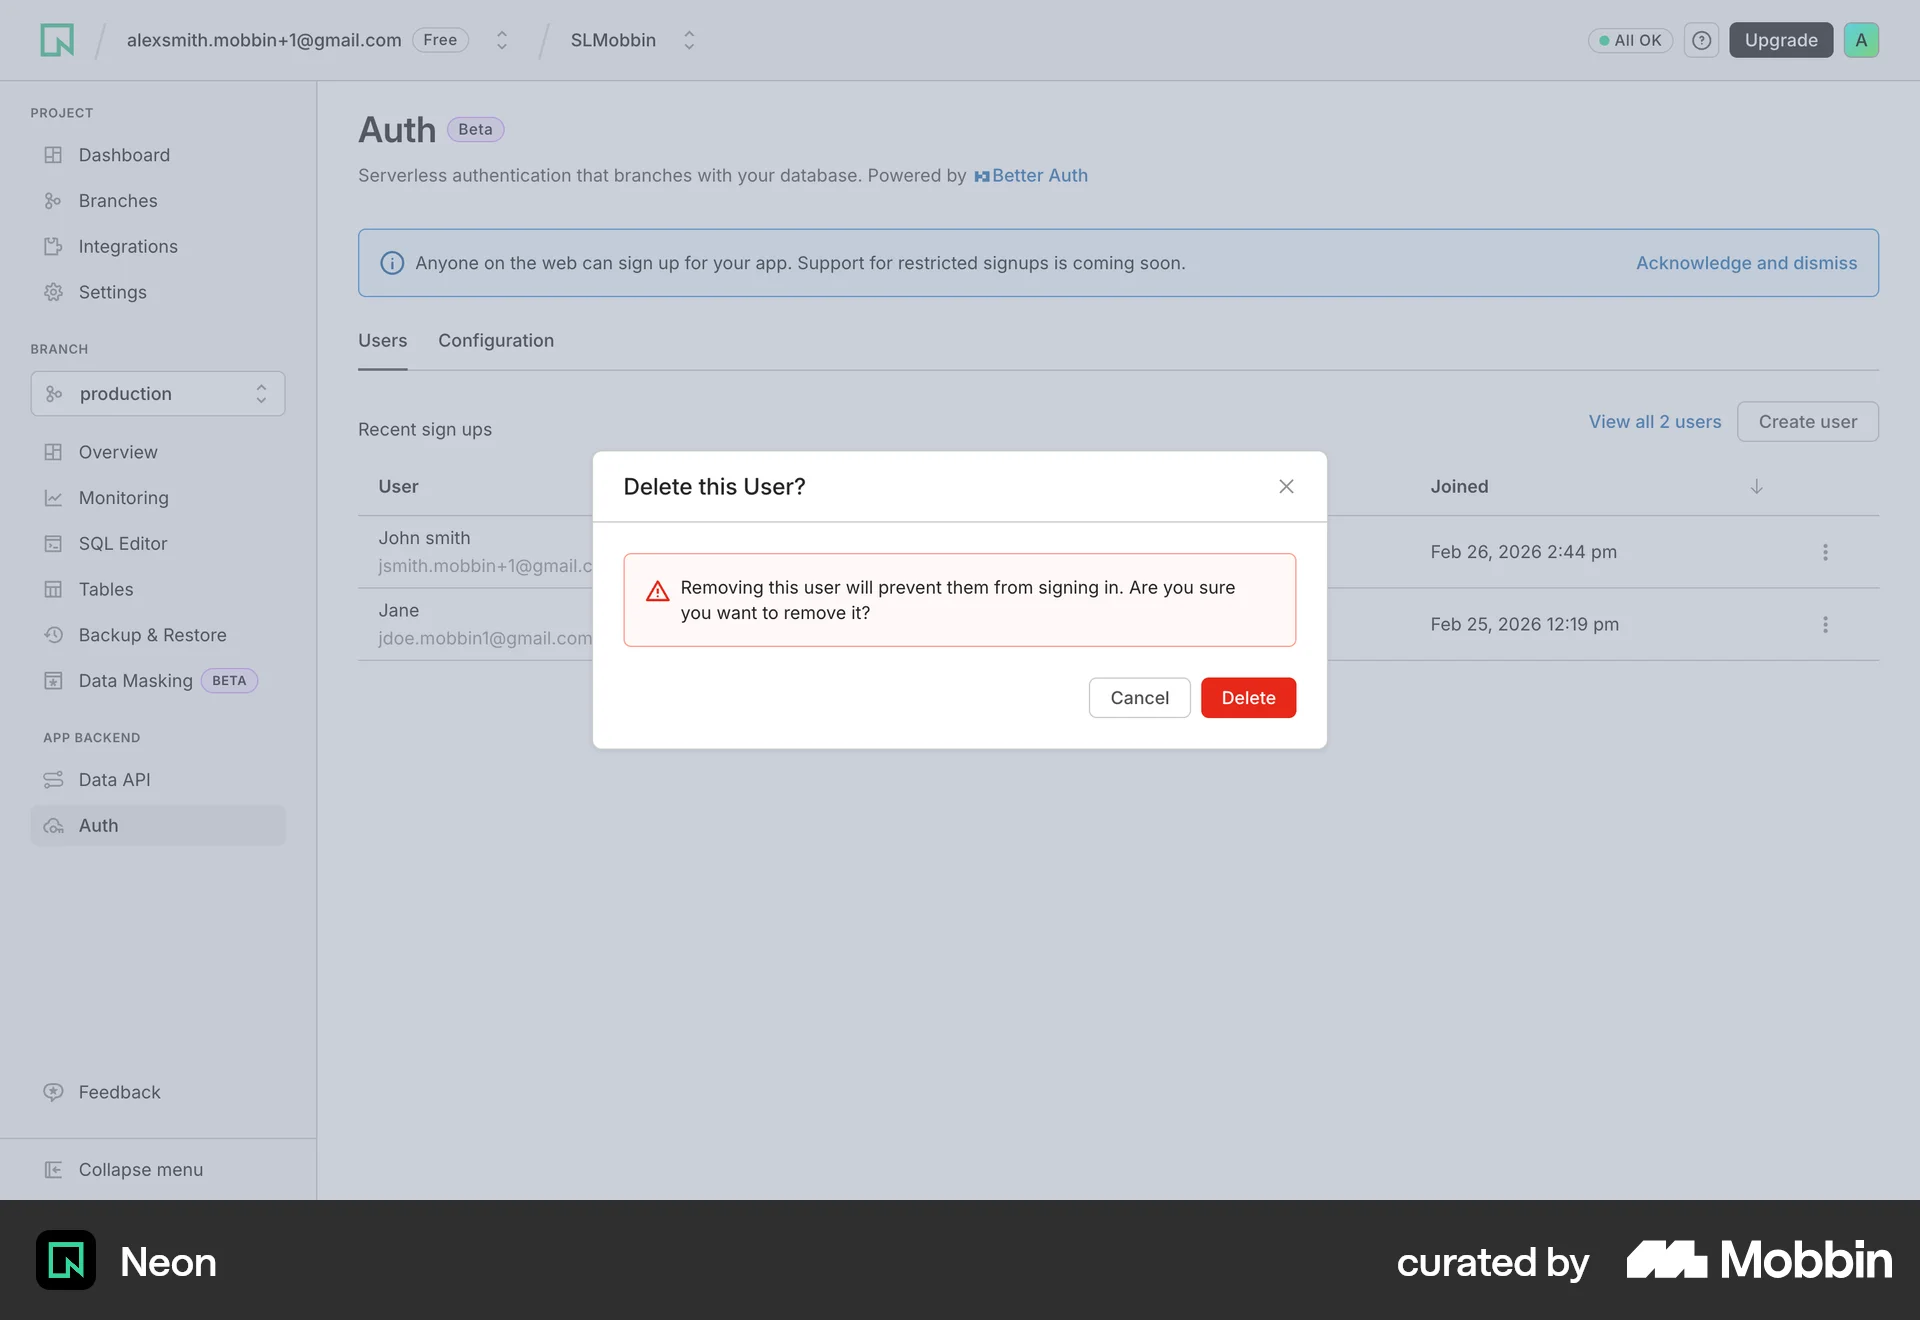
Task: Click the alexsmith.mobbin+1@gmail.com account name
Action: point(264,40)
